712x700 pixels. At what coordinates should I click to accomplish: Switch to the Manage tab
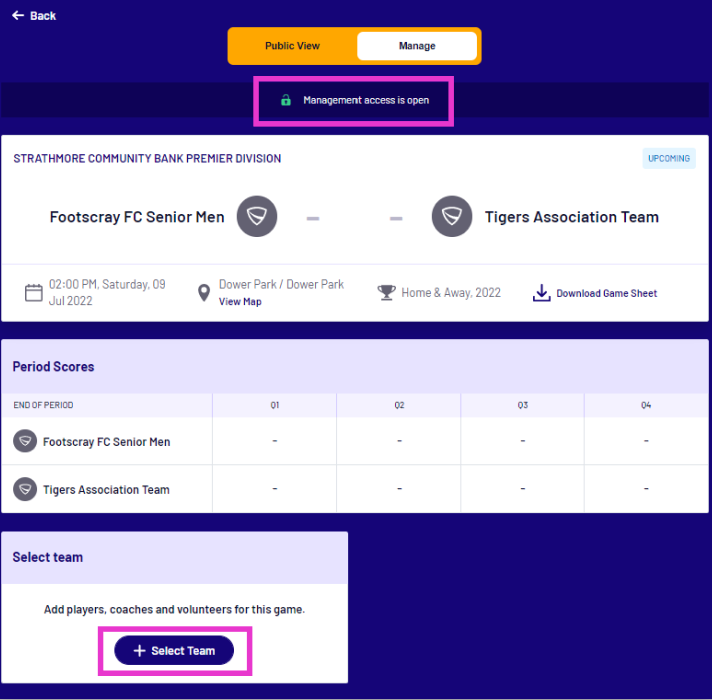[417, 46]
